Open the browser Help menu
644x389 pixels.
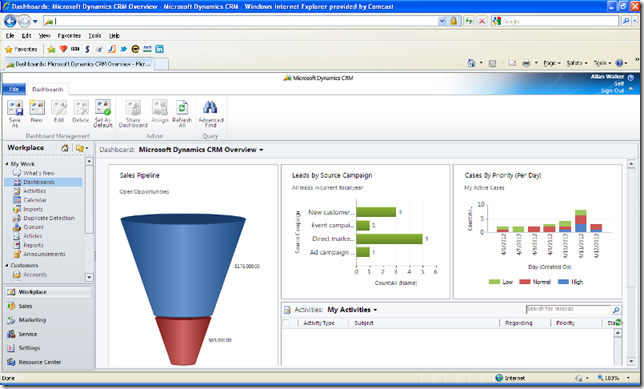click(x=114, y=36)
